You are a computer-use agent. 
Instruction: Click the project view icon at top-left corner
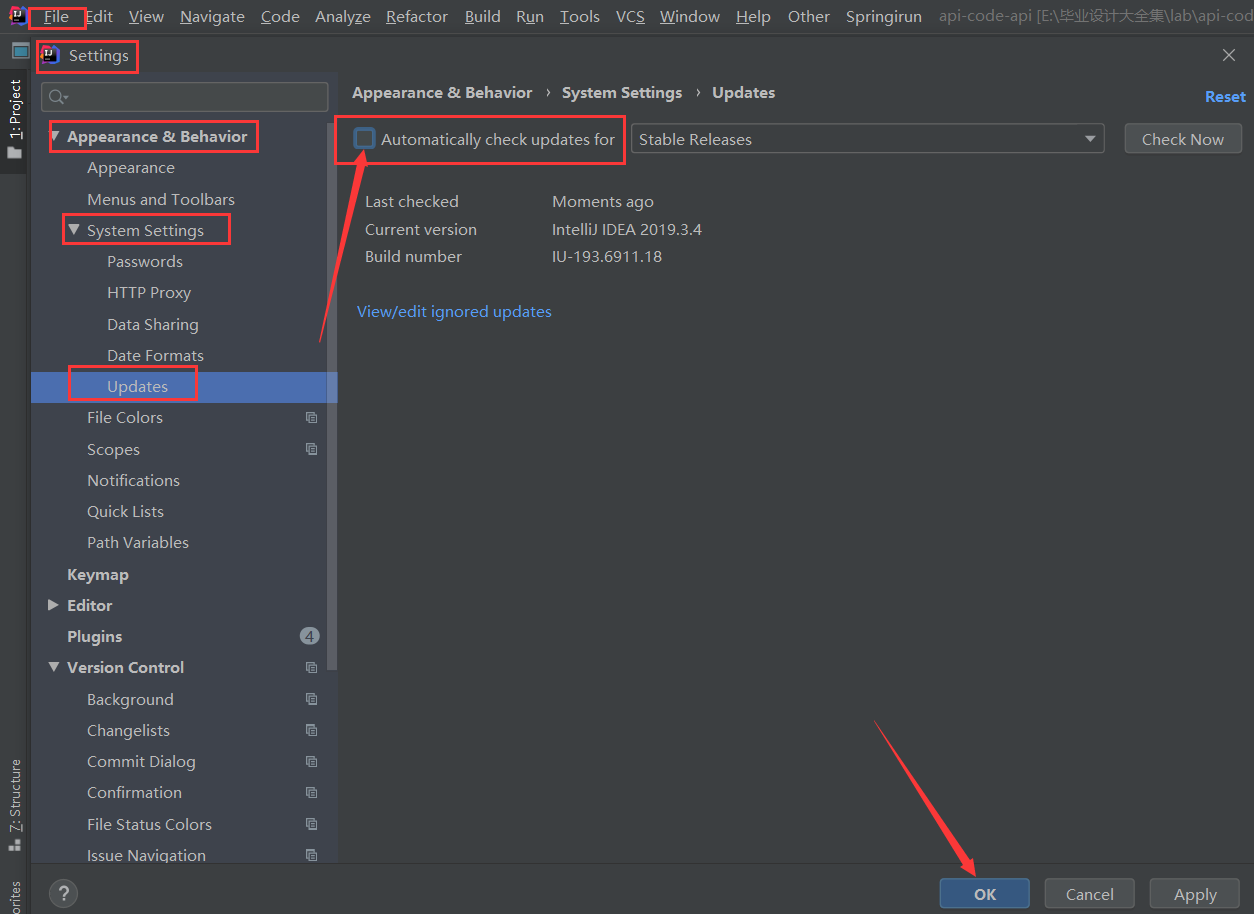point(20,50)
